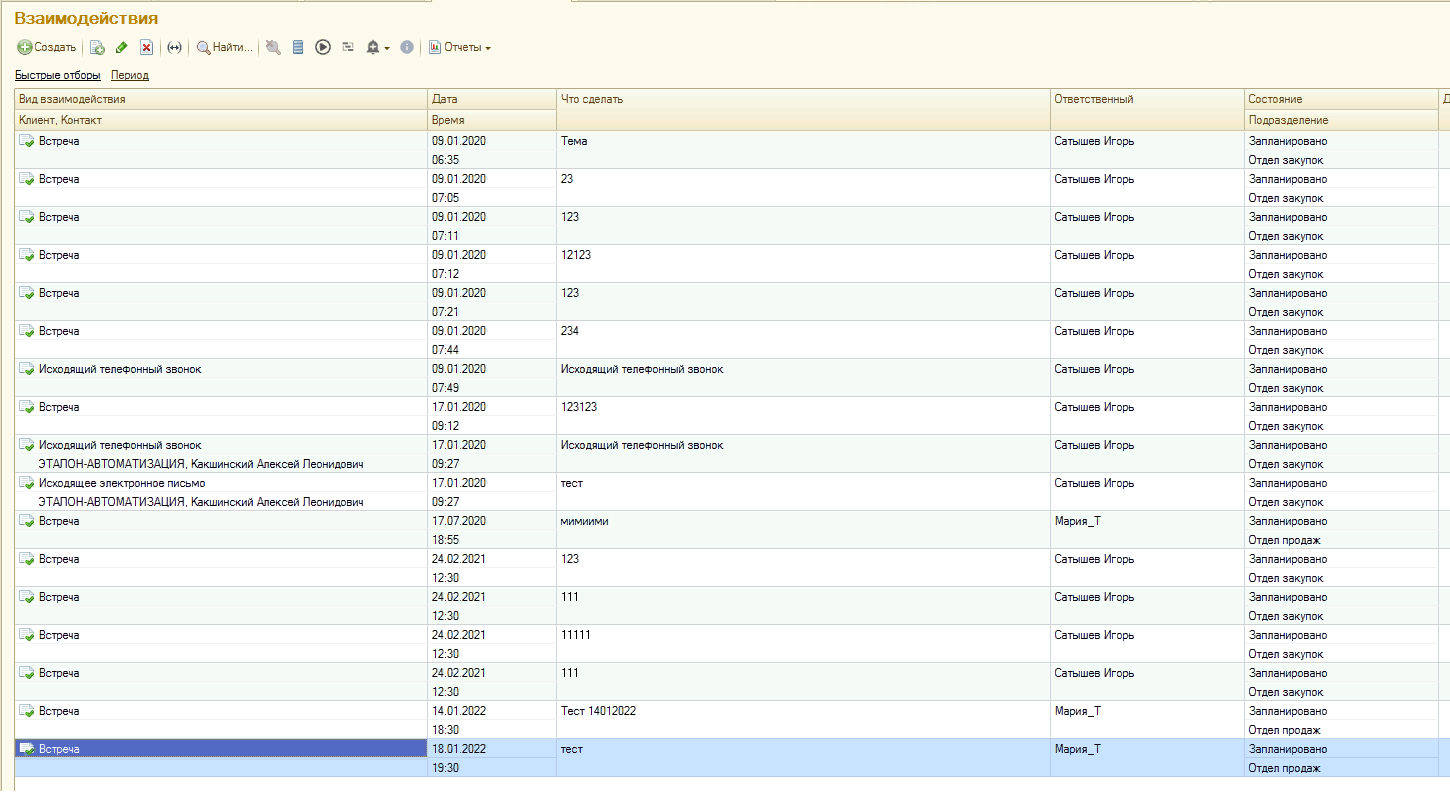Click the blue list settings icon
Image resolution: width=1450 pixels, height=792 pixels.
(x=298, y=47)
